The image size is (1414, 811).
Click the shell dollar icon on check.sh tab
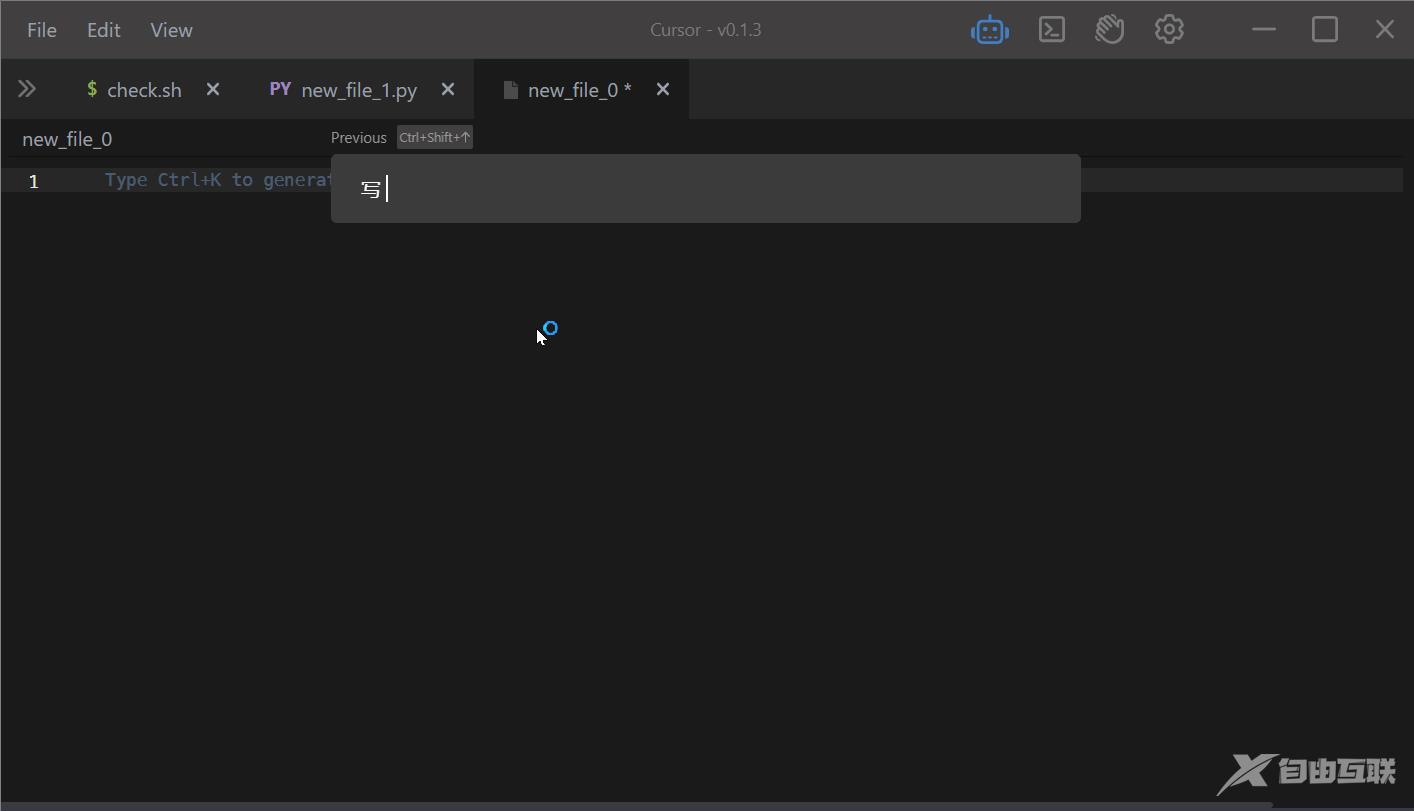[x=92, y=89]
